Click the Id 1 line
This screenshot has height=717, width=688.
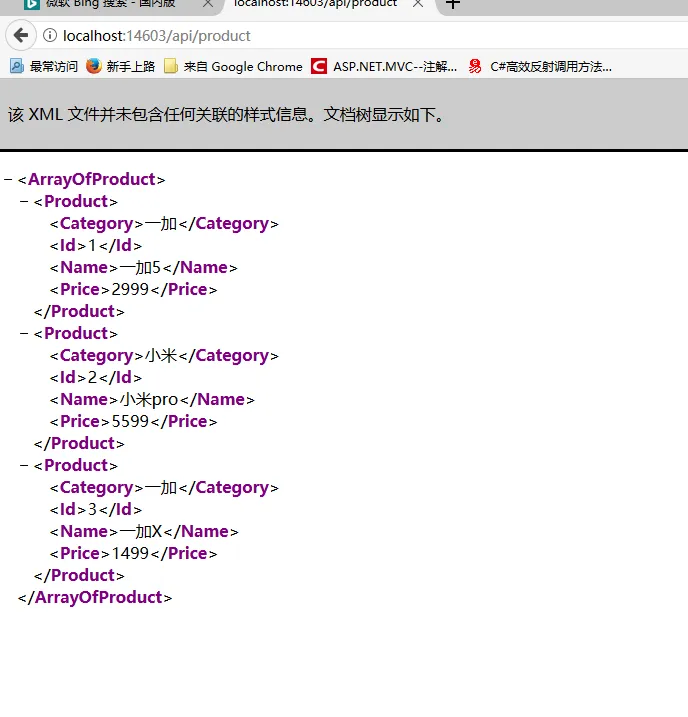click(96, 246)
